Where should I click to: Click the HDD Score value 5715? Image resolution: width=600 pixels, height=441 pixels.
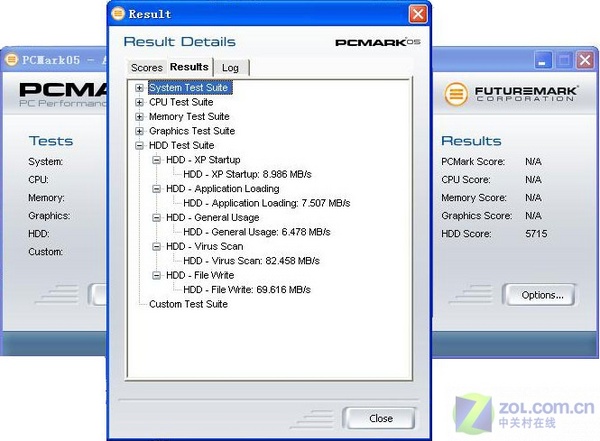click(x=536, y=234)
